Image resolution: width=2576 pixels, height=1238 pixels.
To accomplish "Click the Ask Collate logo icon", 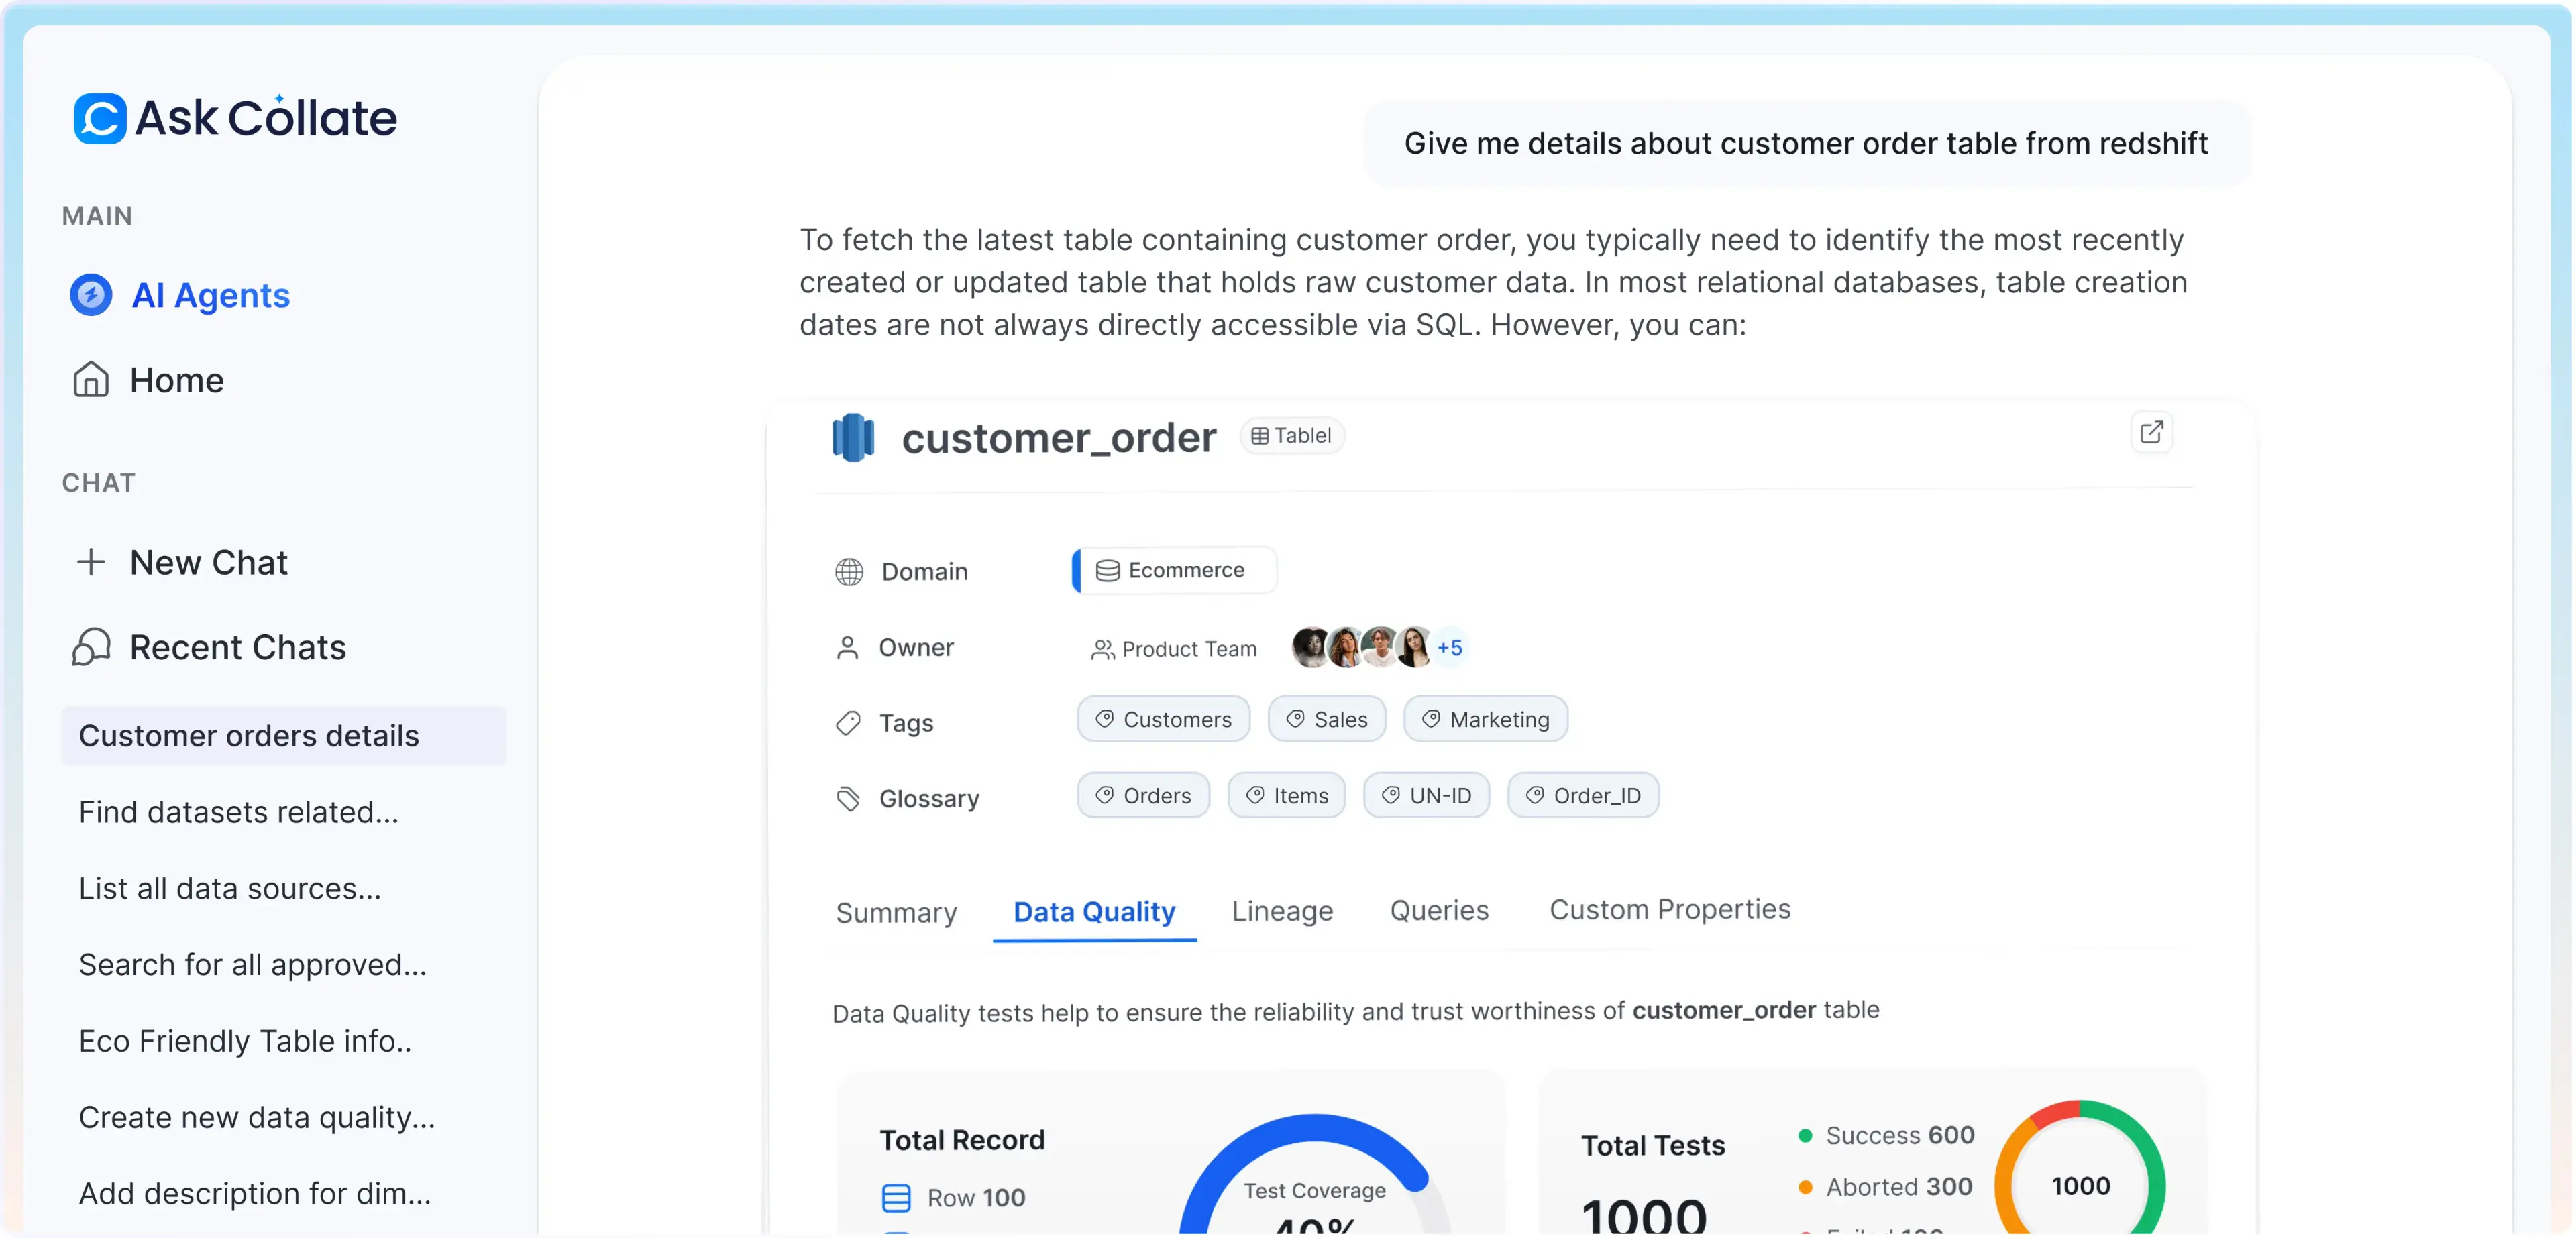I will (x=100, y=118).
